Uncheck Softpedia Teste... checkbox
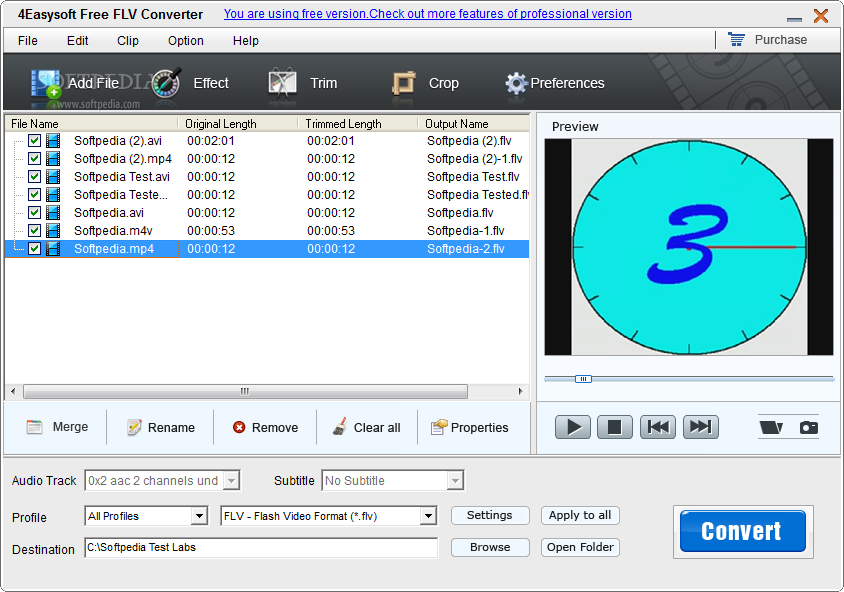The image size is (844, 592). coord(34,194)
